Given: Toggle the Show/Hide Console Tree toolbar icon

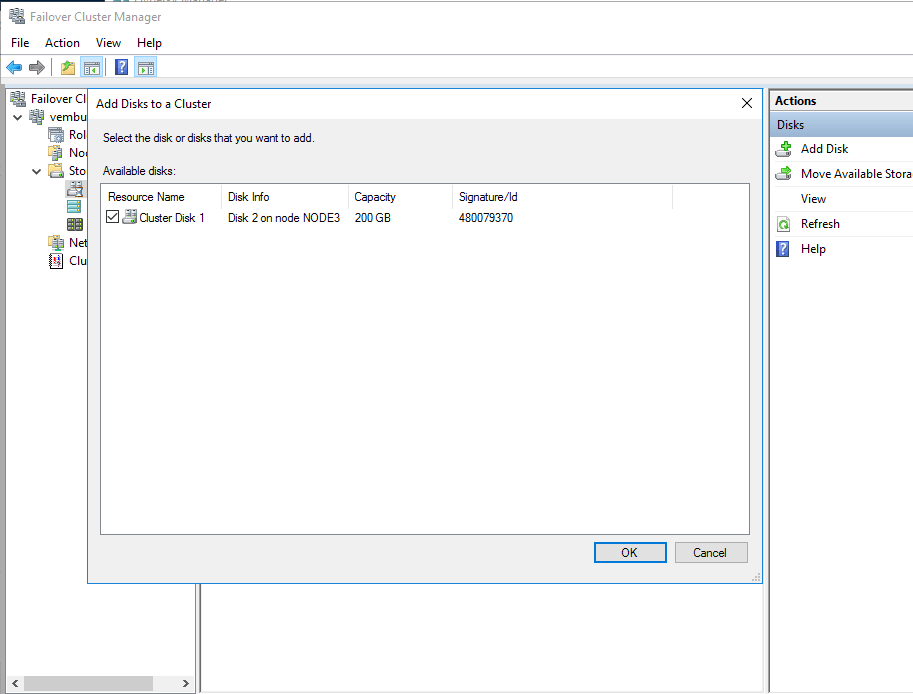Looking at the screenshot, I should 92,68.
